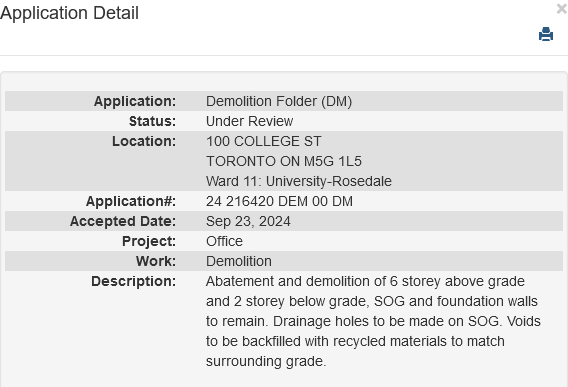Click the Under Review status text
The height and width of the screenshot is (387, 568).
[x=250, y=121]
